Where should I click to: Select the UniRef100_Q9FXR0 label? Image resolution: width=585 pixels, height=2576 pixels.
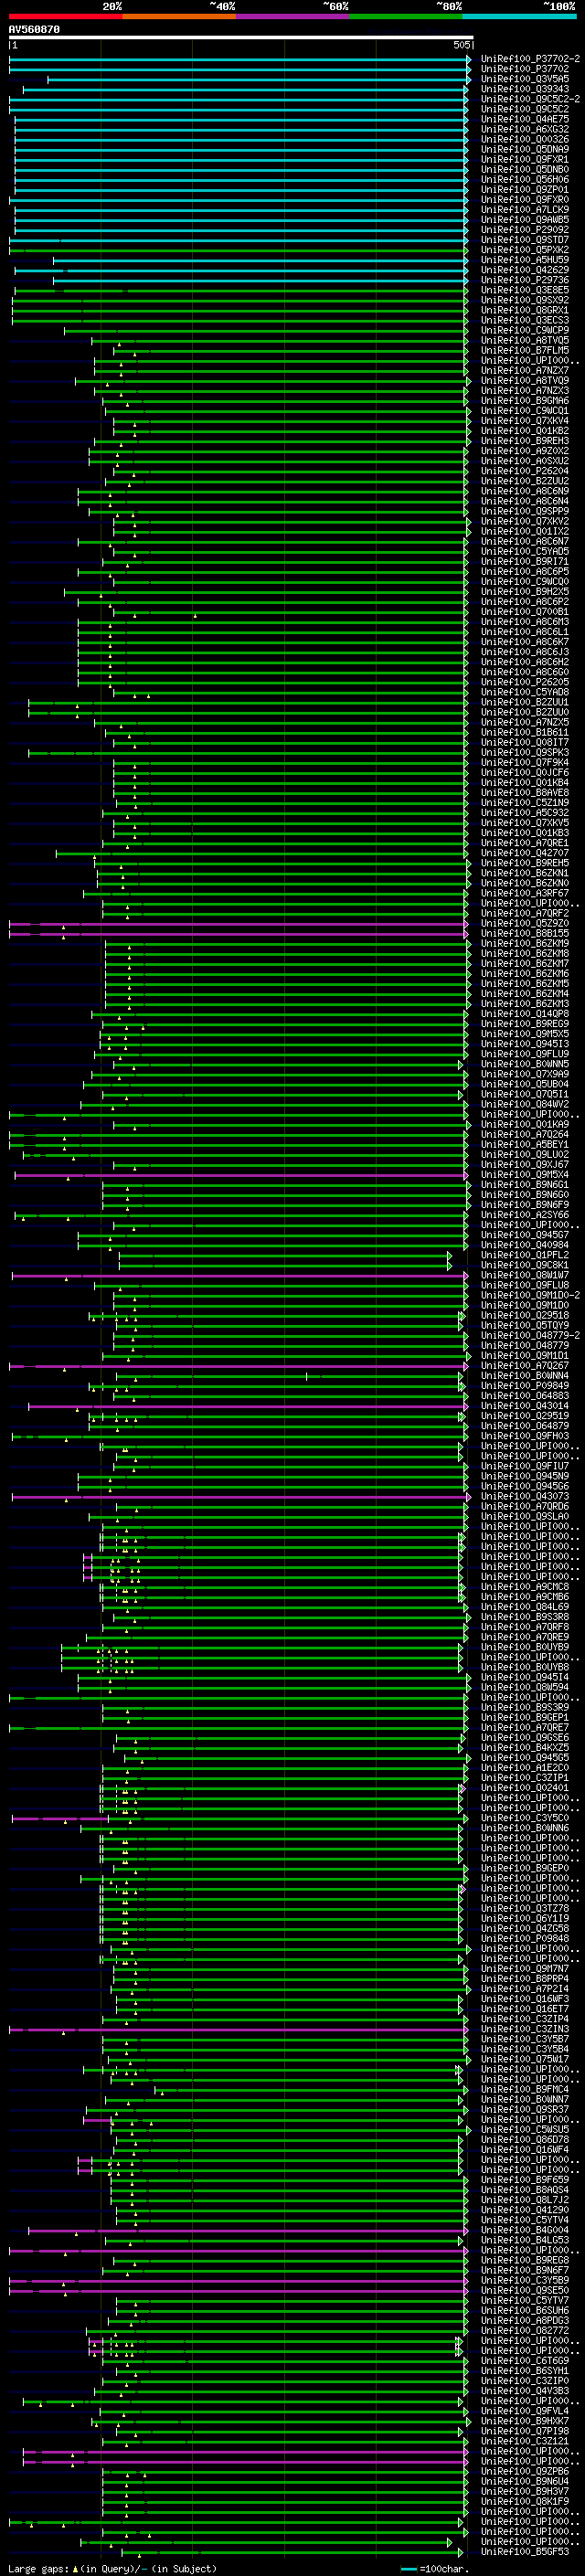(x=525, y=199)
